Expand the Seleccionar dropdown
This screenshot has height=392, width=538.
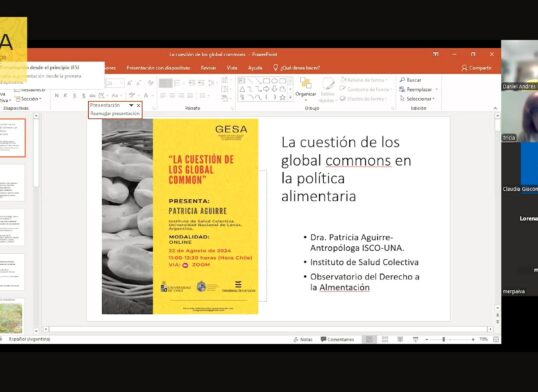tap(417, 99)
